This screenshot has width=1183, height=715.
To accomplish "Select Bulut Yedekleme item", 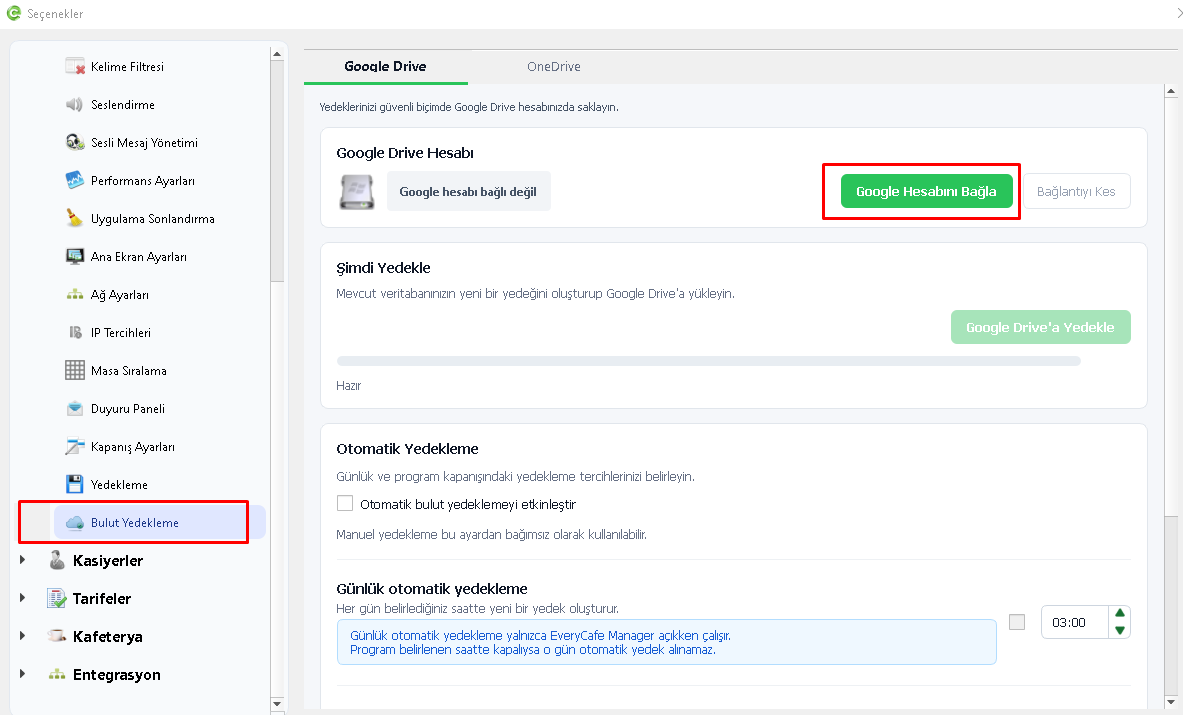I will pyautogui.click(x=159, y=522).
